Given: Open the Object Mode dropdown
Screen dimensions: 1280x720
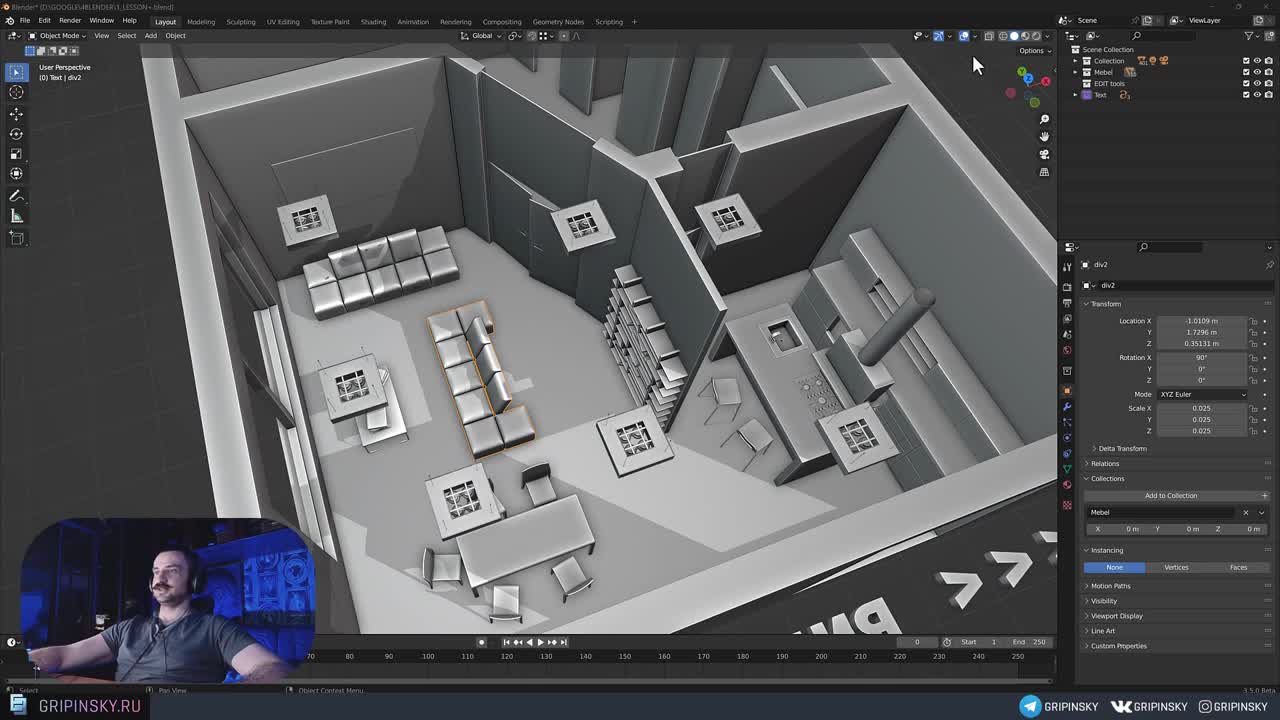Looking at the screenshot, I should click(x=57, y=36).
